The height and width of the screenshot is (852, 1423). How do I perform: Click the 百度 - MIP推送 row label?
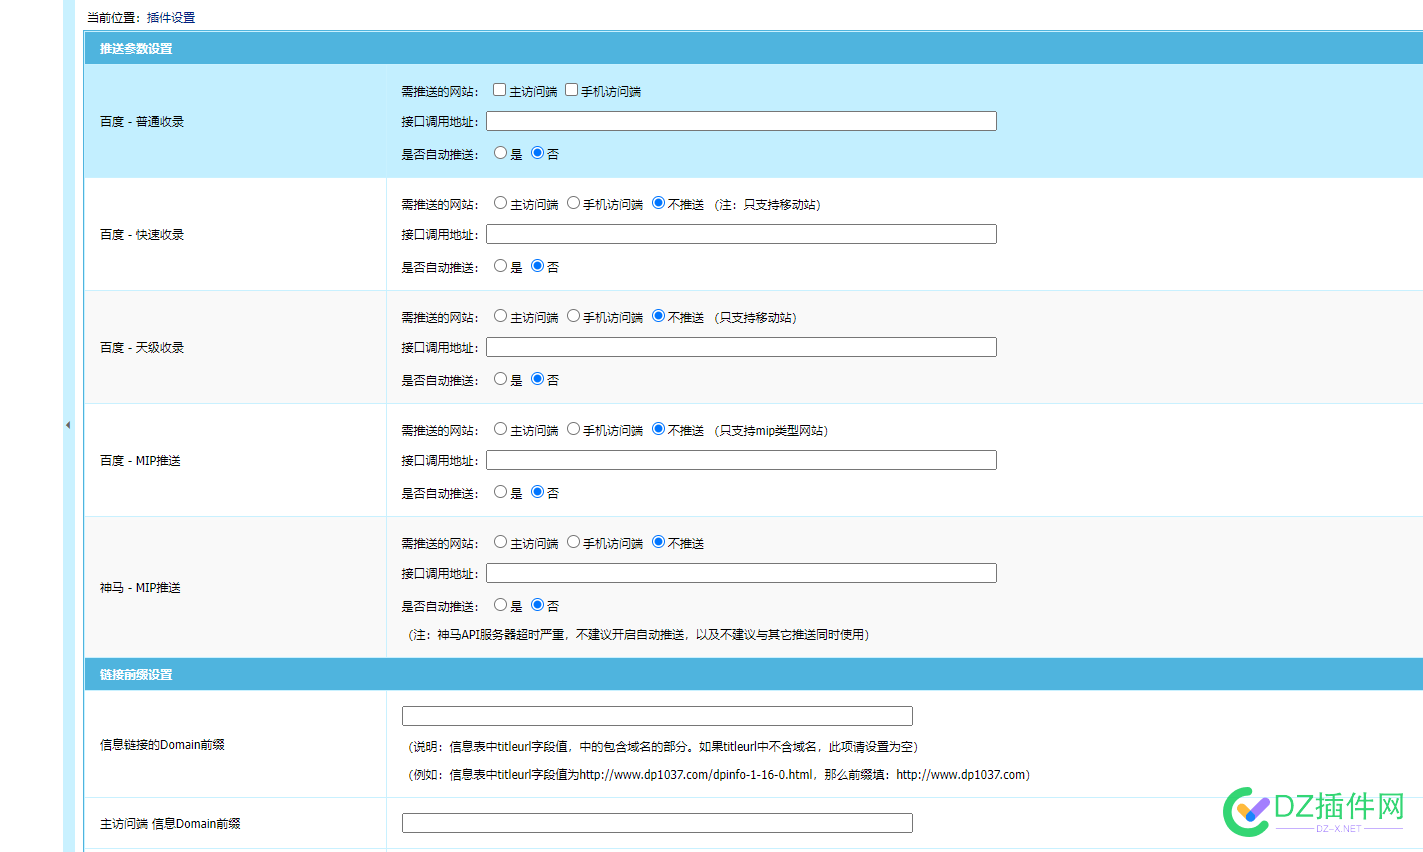(140, 460)
